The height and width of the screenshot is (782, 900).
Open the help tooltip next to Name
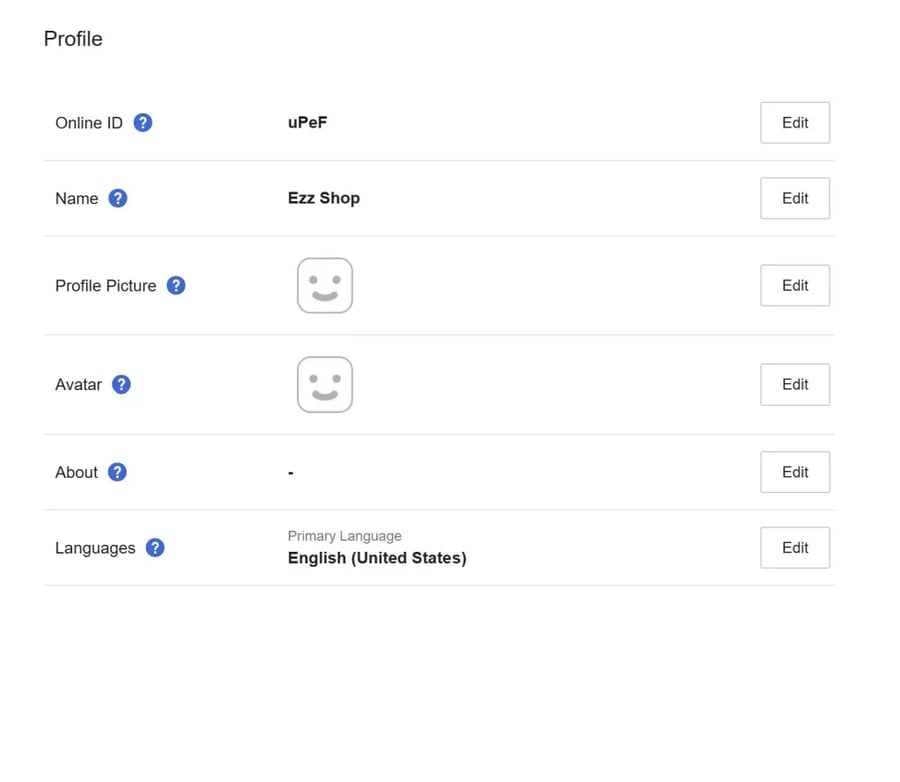tap(118, 198)
